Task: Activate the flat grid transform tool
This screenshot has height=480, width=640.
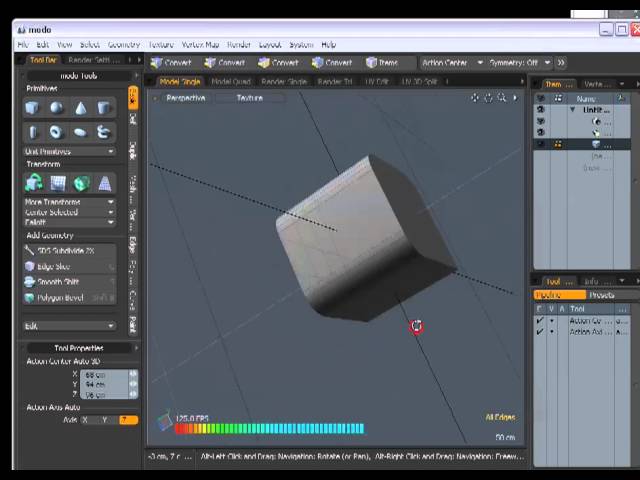Action: pyautogui.click(x=58, y=183)
